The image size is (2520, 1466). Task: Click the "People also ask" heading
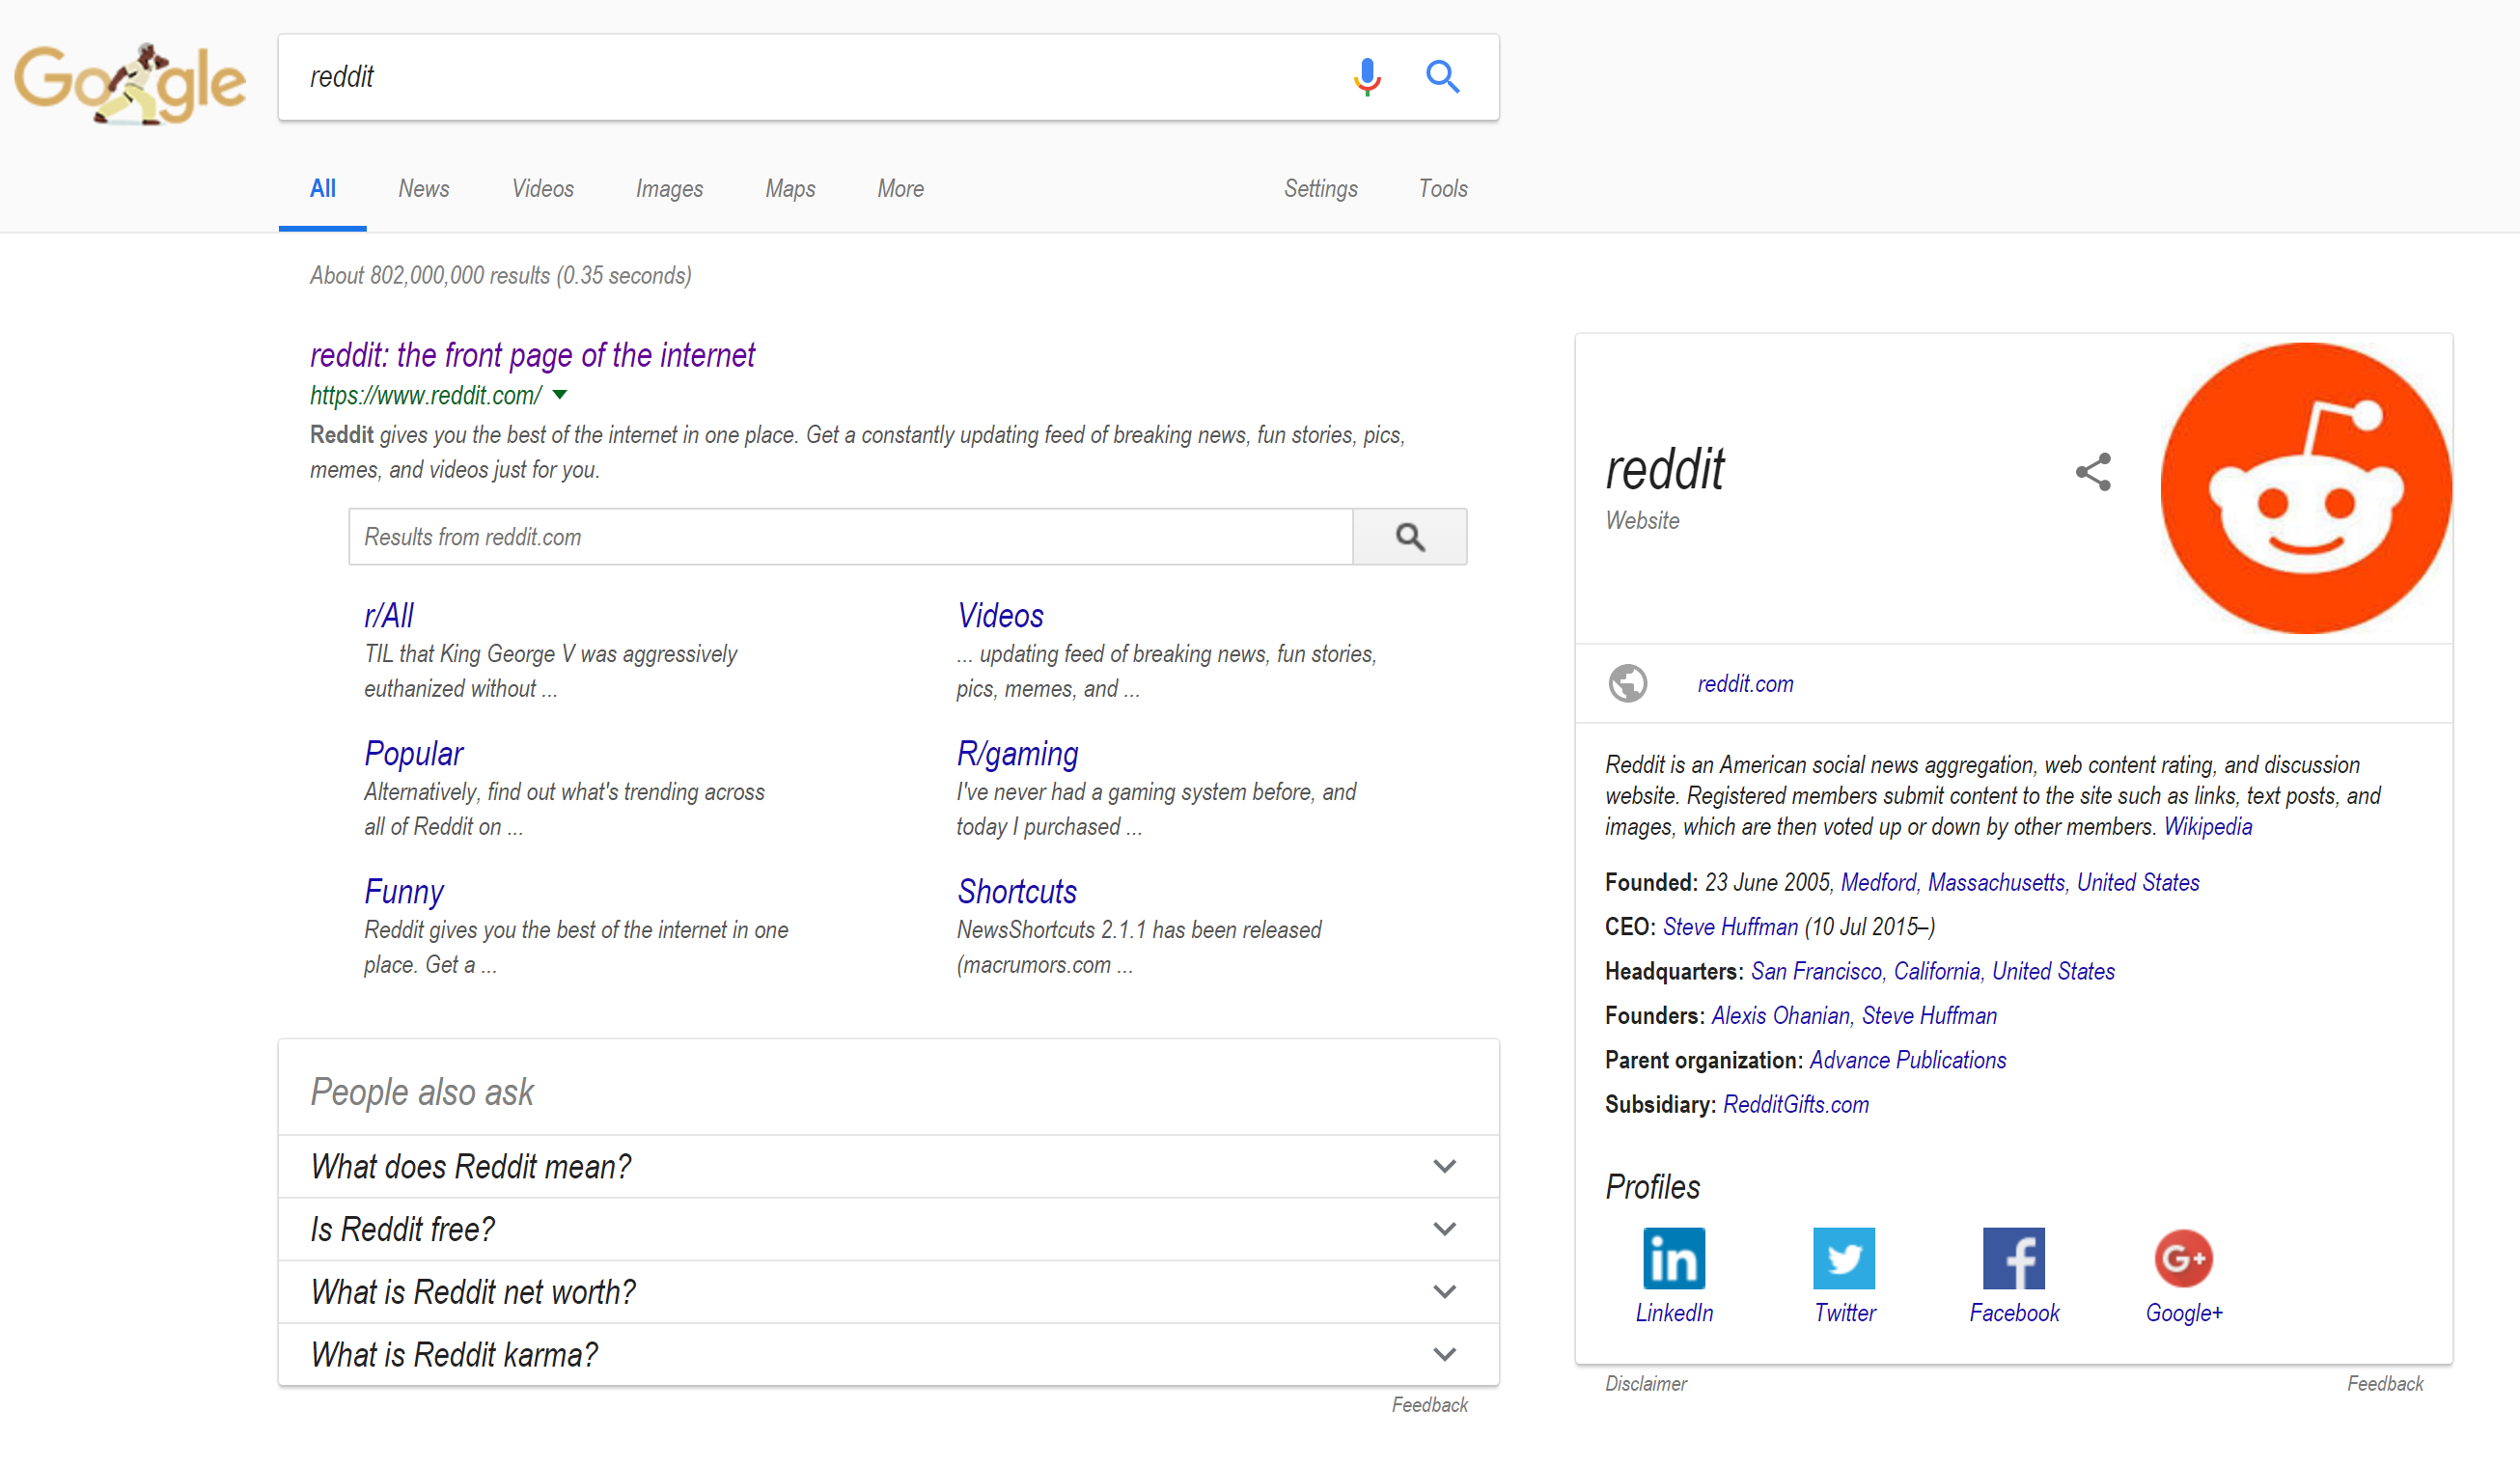point(422,1092)
